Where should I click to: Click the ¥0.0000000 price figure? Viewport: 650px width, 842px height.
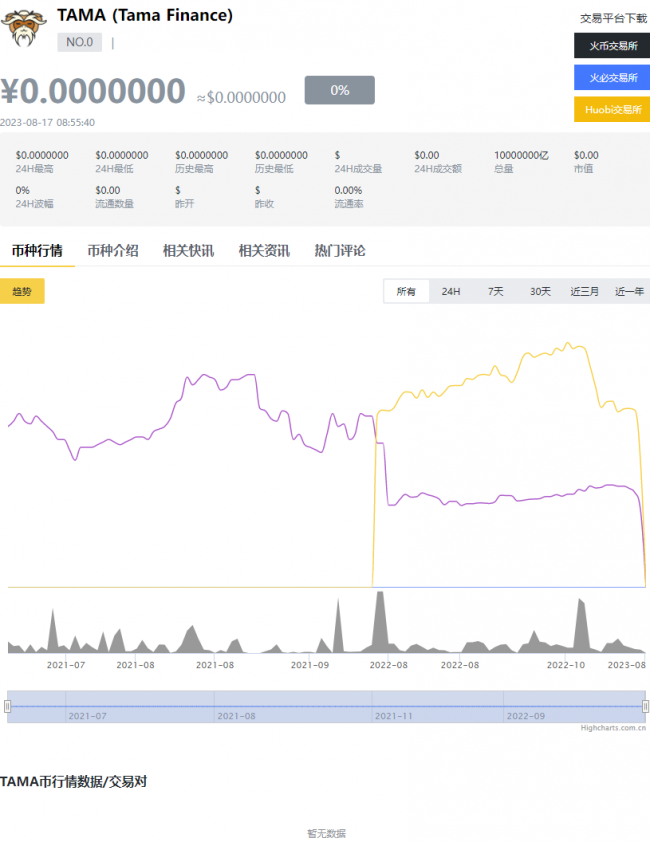pyautogui.click(x=93, y=91)
